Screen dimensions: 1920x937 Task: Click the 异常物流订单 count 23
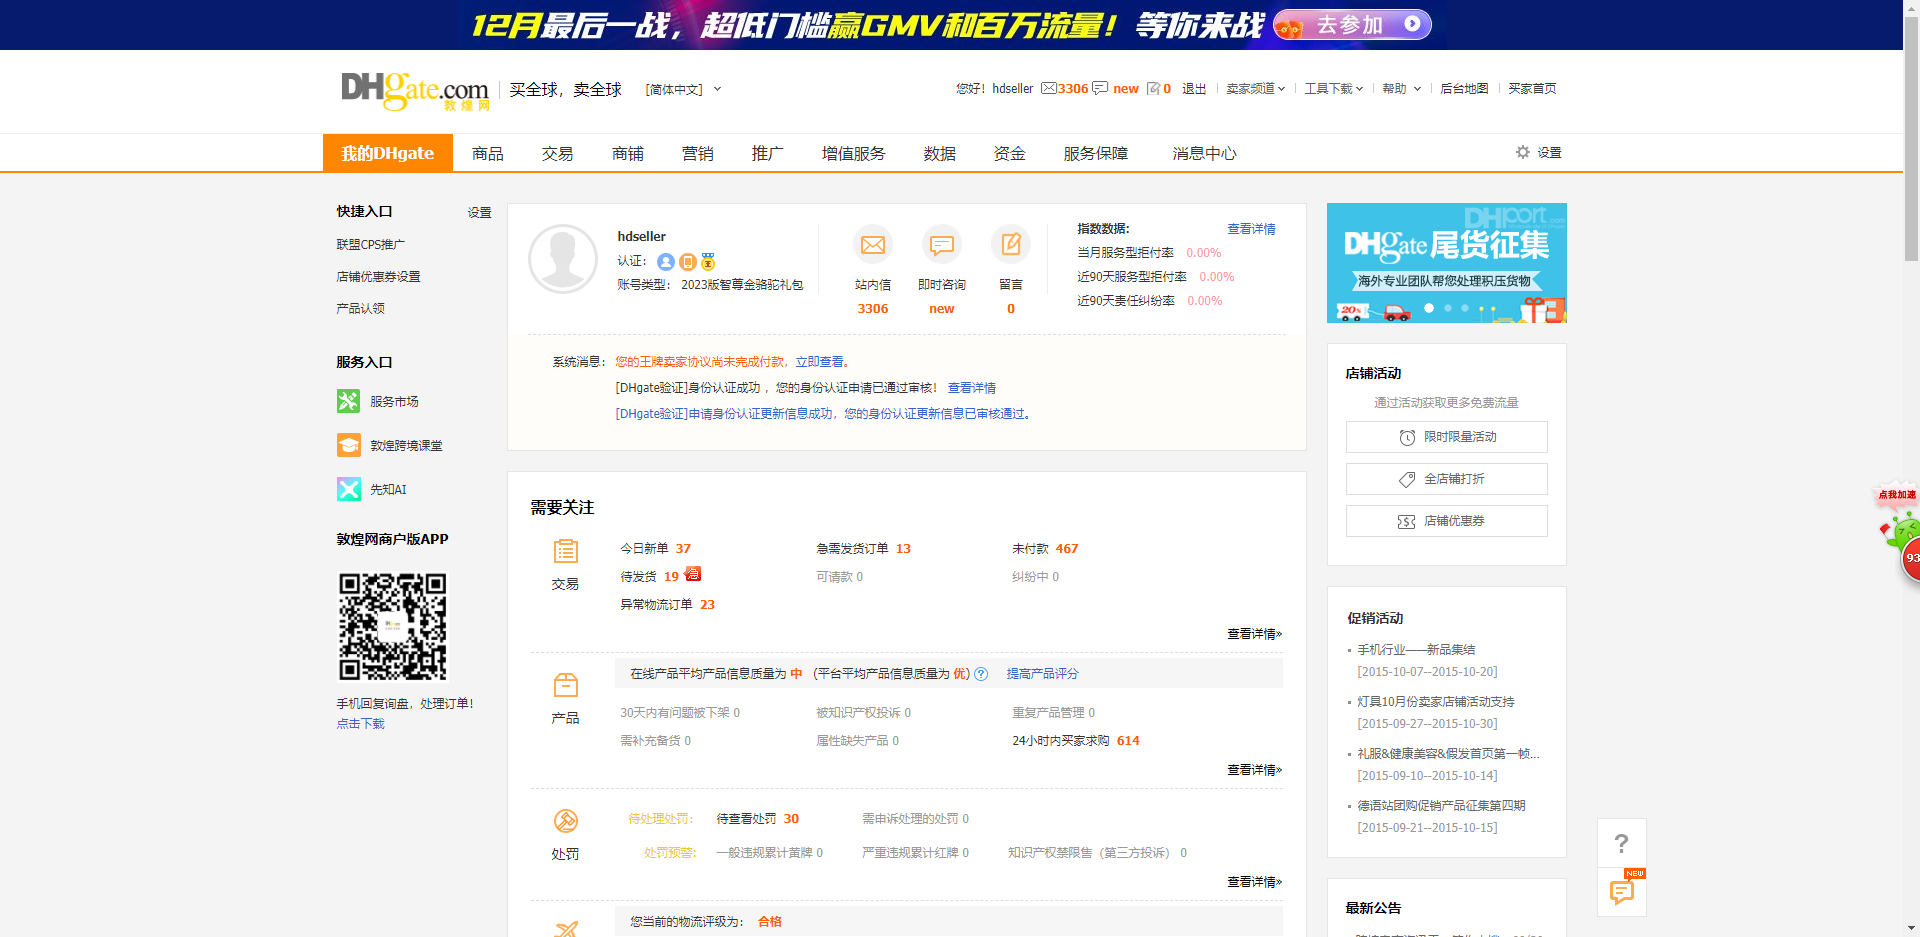coord(707,604)
